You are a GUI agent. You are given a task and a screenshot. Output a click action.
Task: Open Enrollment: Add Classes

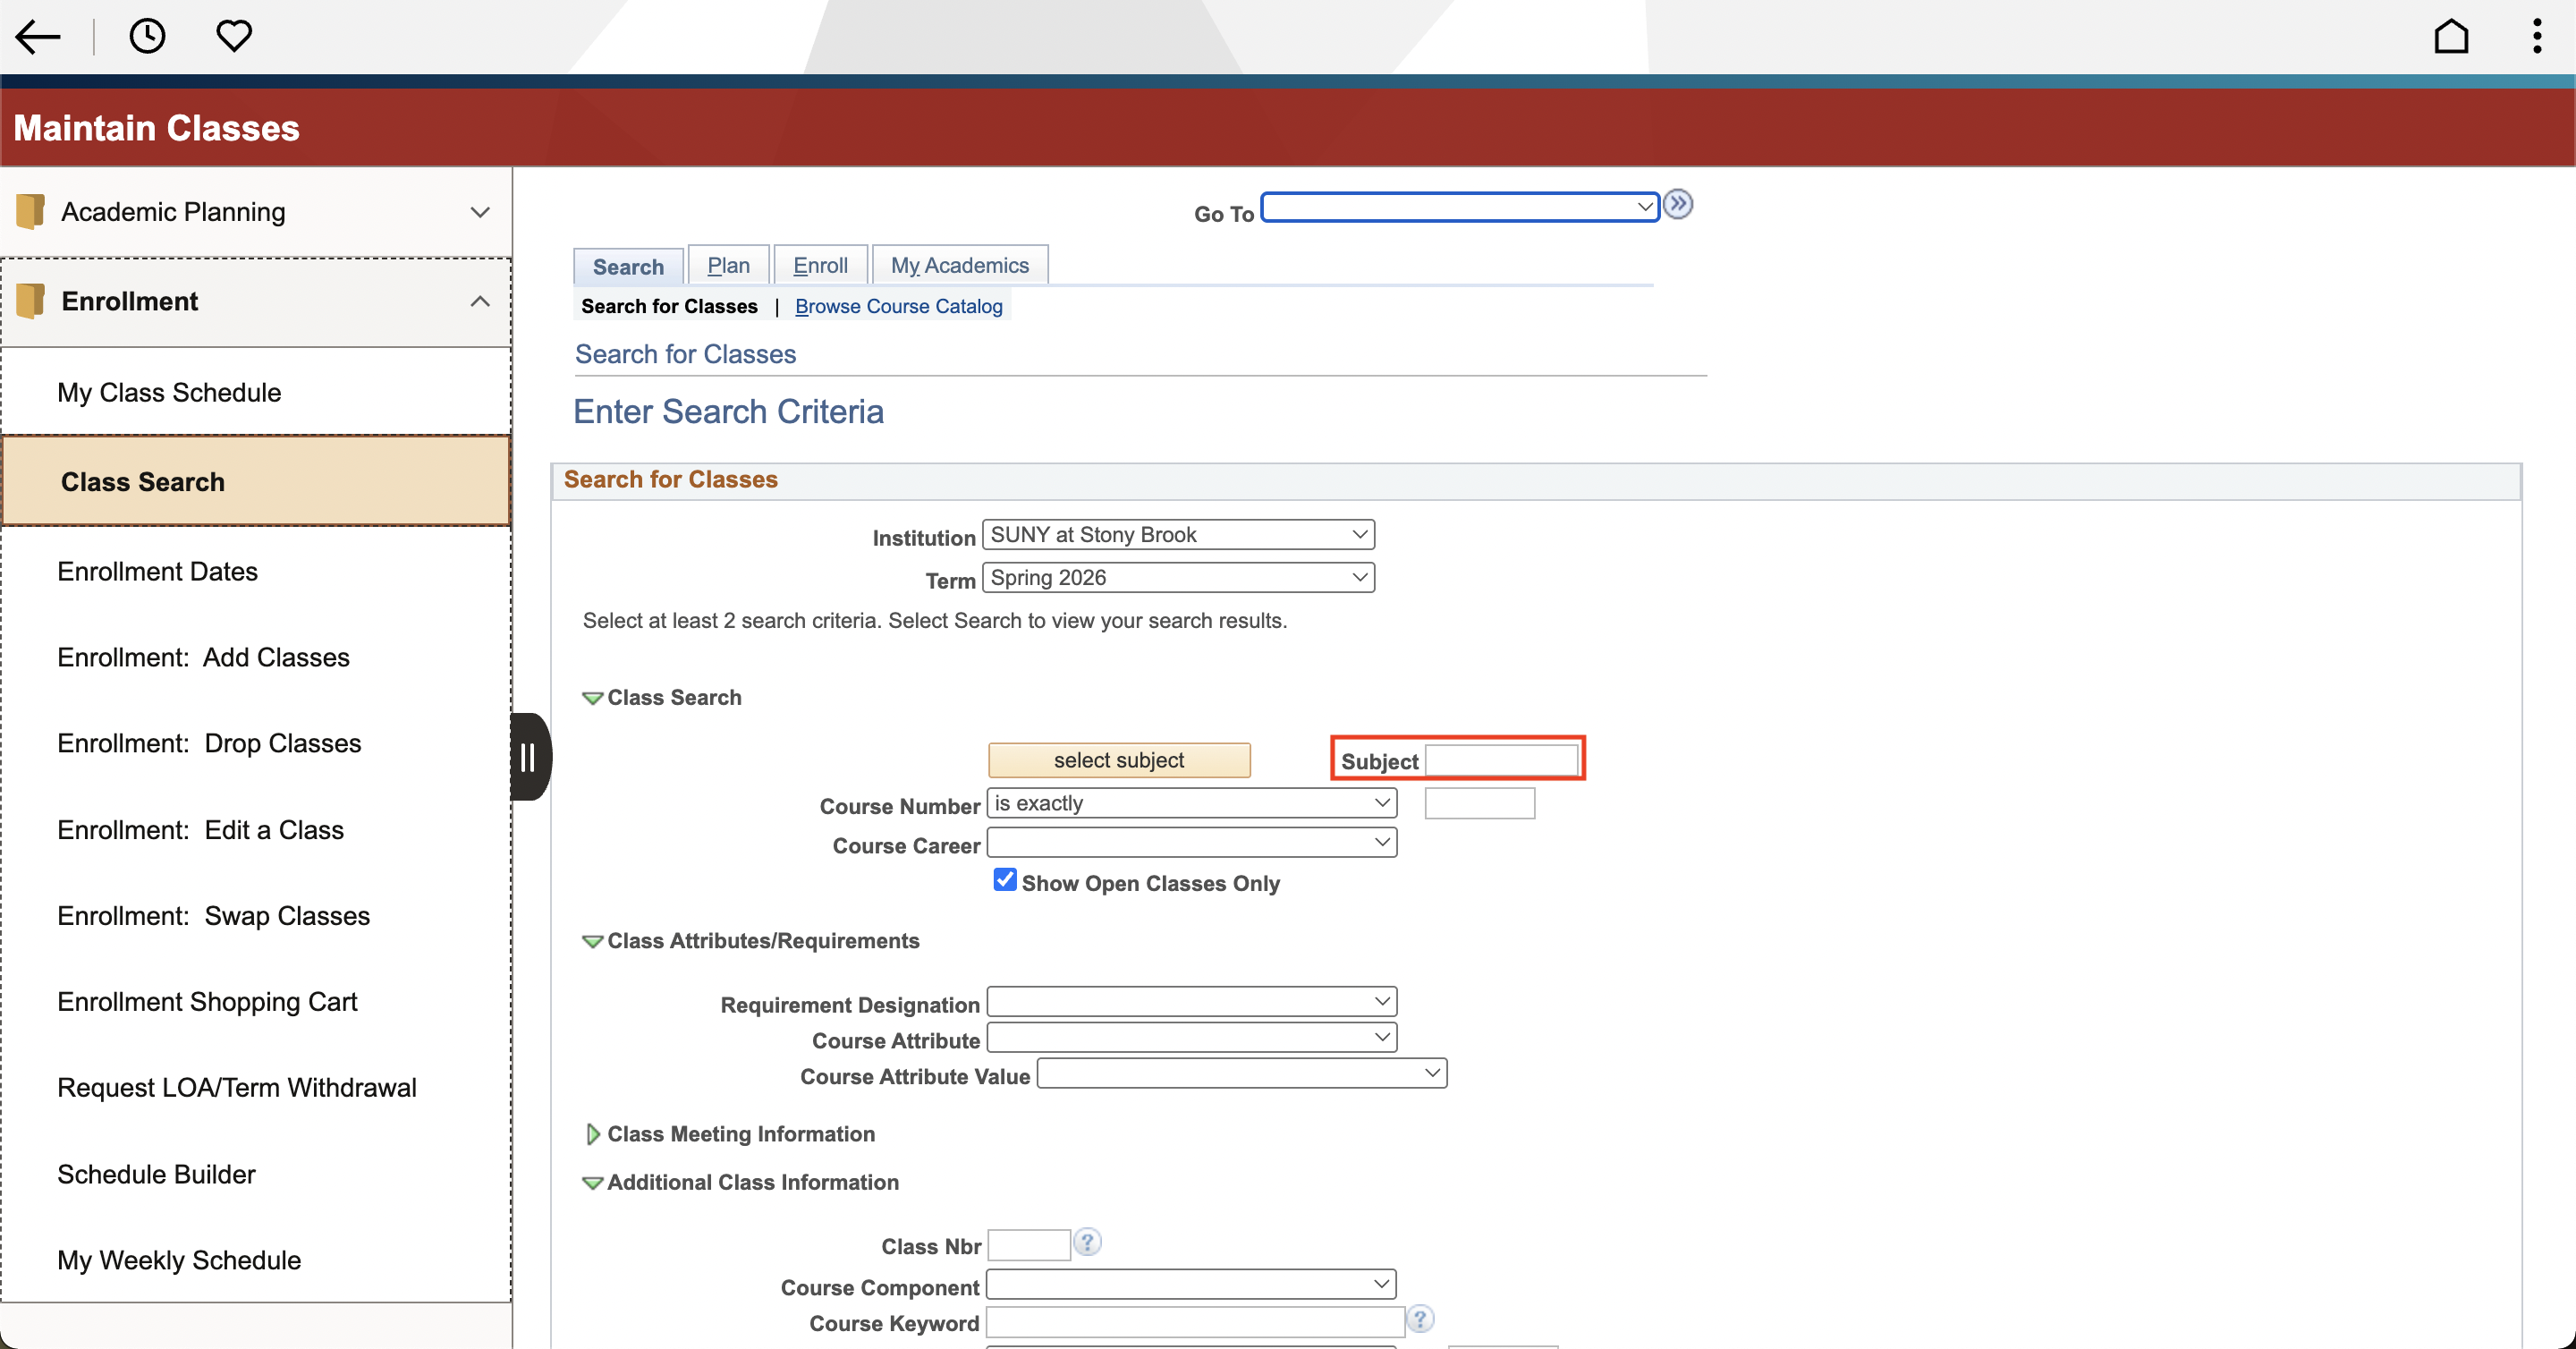[x=256, y=657]
